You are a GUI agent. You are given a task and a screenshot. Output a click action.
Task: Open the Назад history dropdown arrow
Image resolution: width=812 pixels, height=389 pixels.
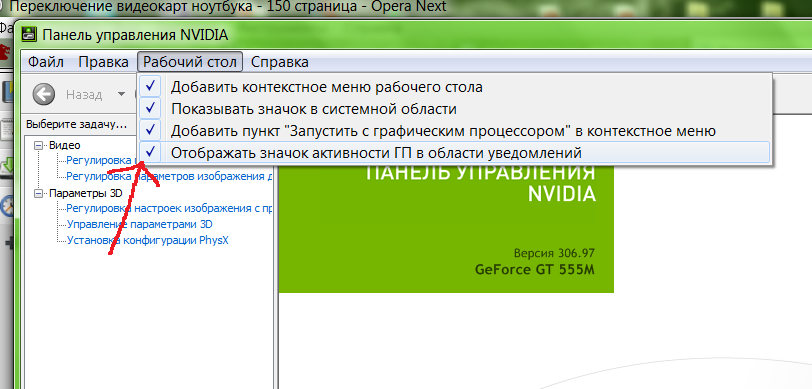[x=122, y=95]
